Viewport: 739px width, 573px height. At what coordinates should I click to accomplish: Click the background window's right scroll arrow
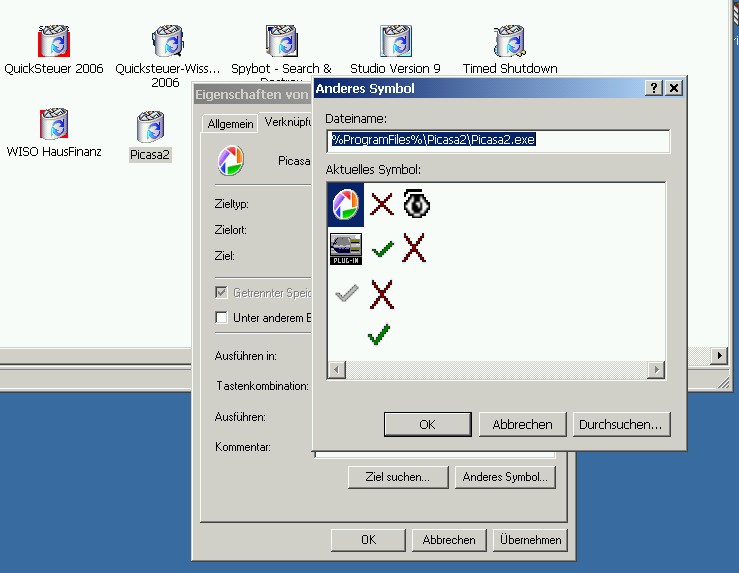tap(719, 355)
